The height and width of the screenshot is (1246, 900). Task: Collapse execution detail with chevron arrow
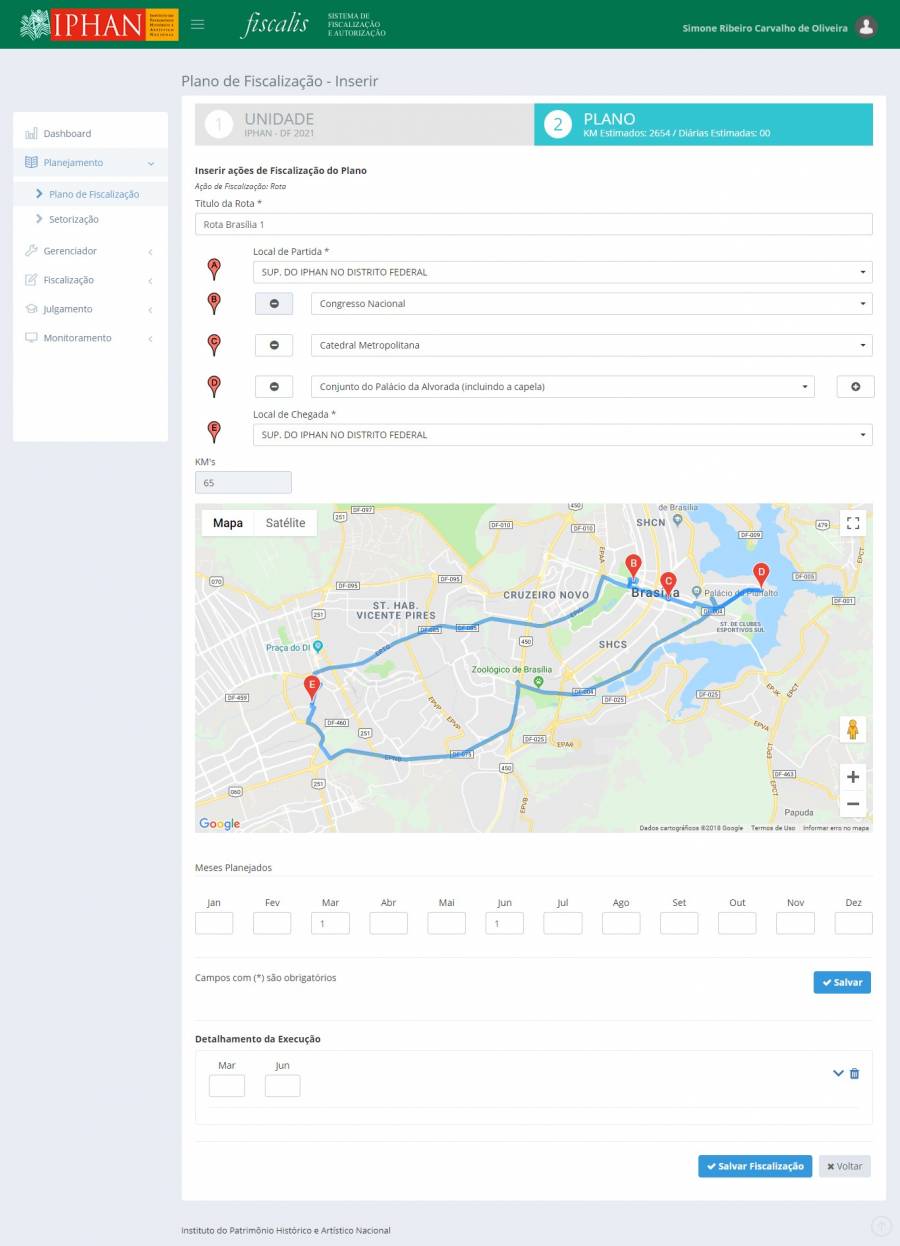(x=838, y=1074)
